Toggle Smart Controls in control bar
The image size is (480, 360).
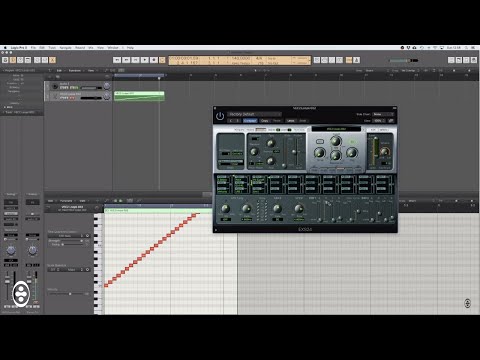(37, 60)
